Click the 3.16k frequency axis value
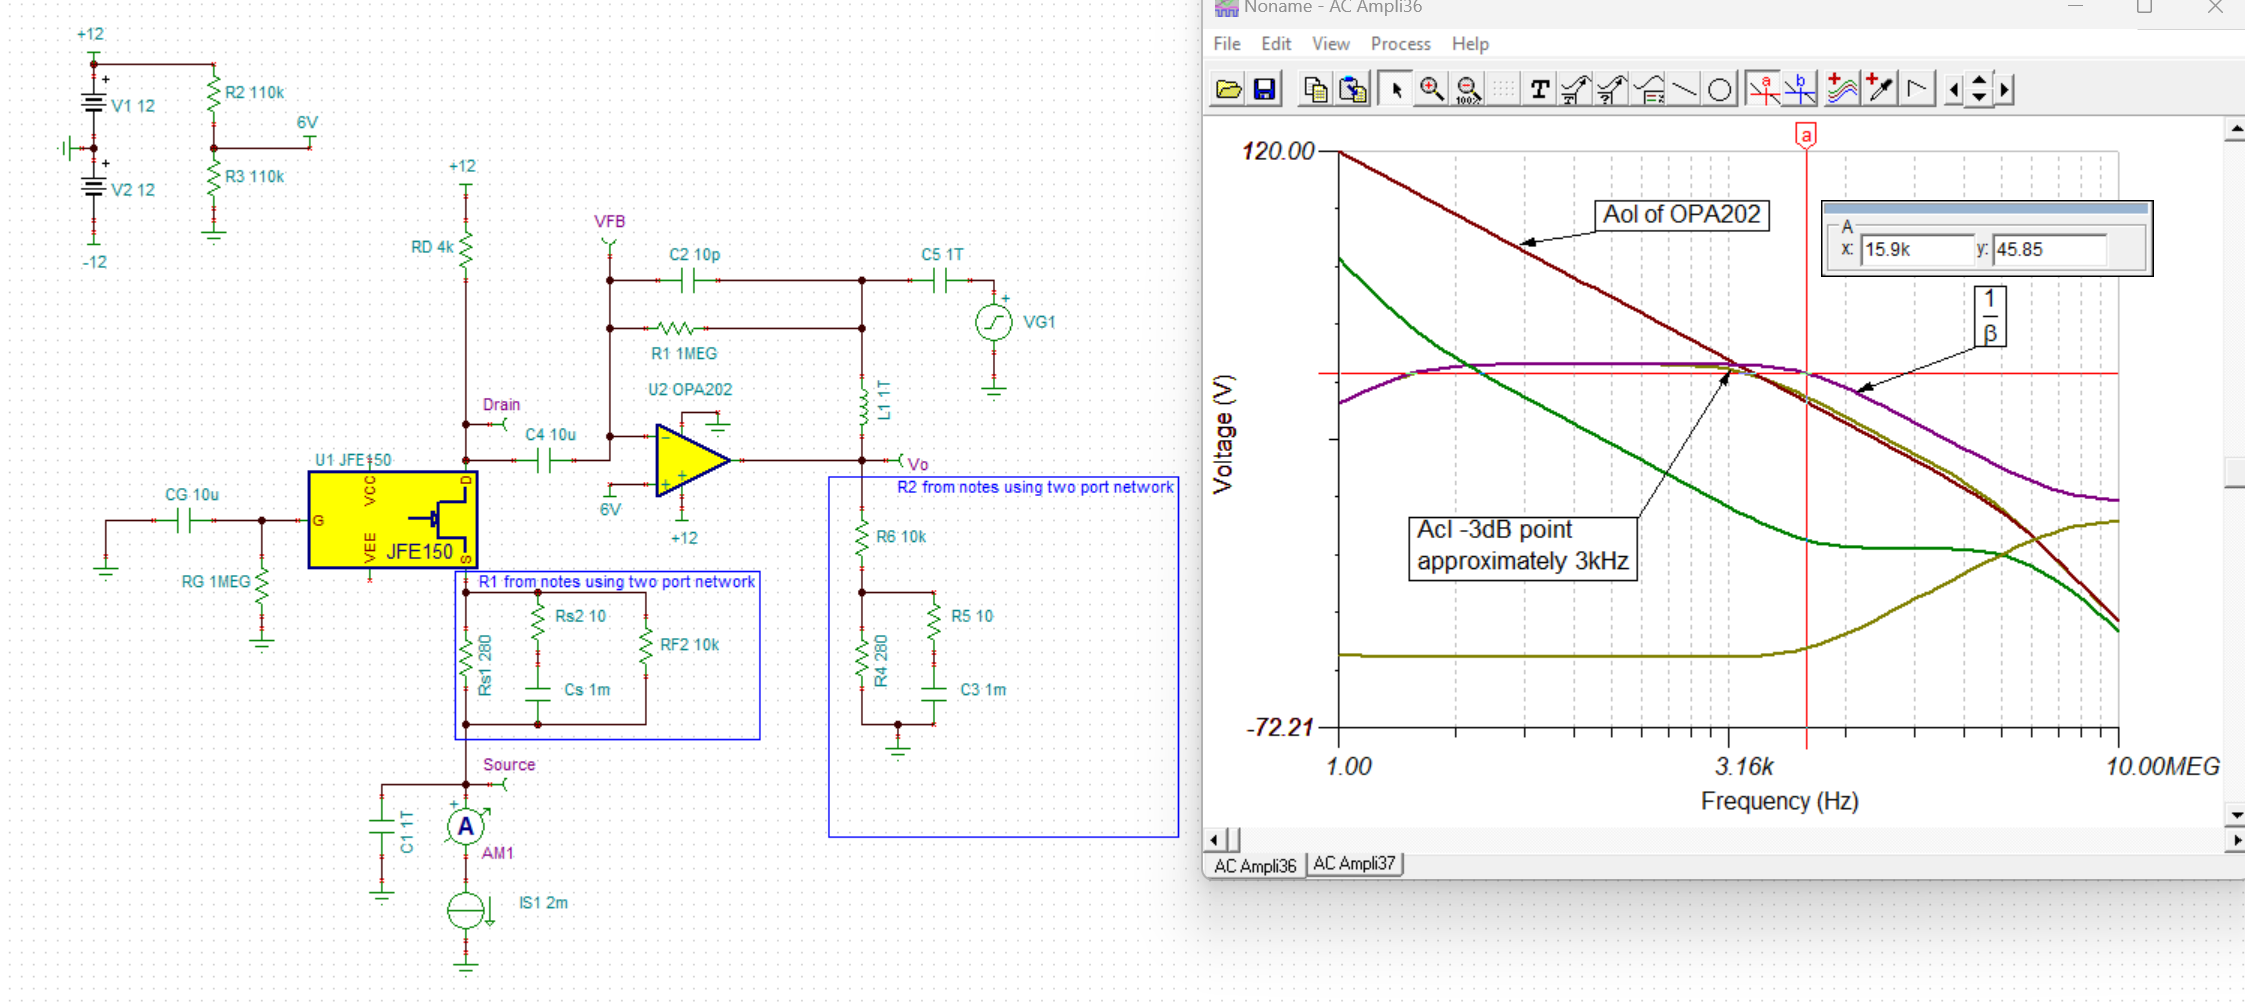Screen dimensions: 2245x1002 [1744, 767]
